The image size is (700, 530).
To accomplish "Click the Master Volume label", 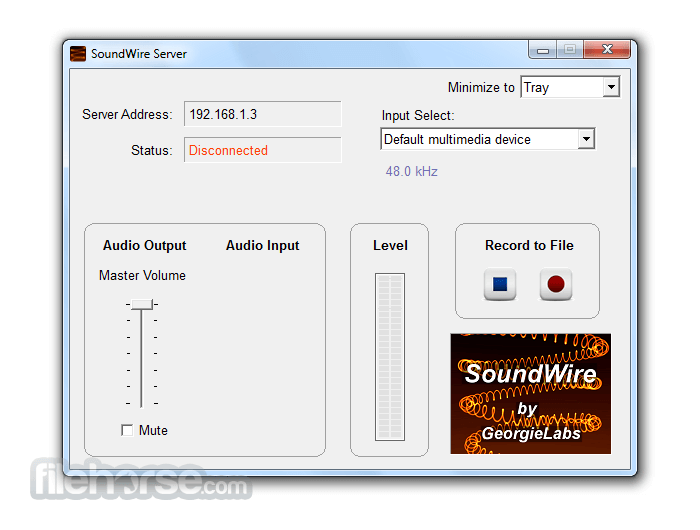I will [x=142, y=275].
